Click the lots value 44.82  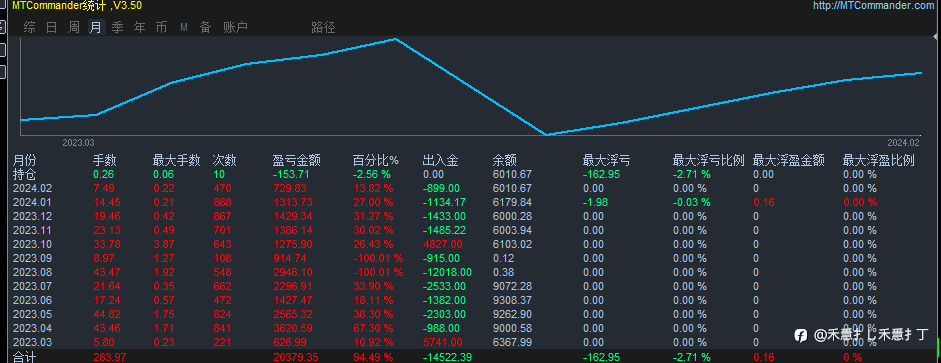tap(107, 314)
